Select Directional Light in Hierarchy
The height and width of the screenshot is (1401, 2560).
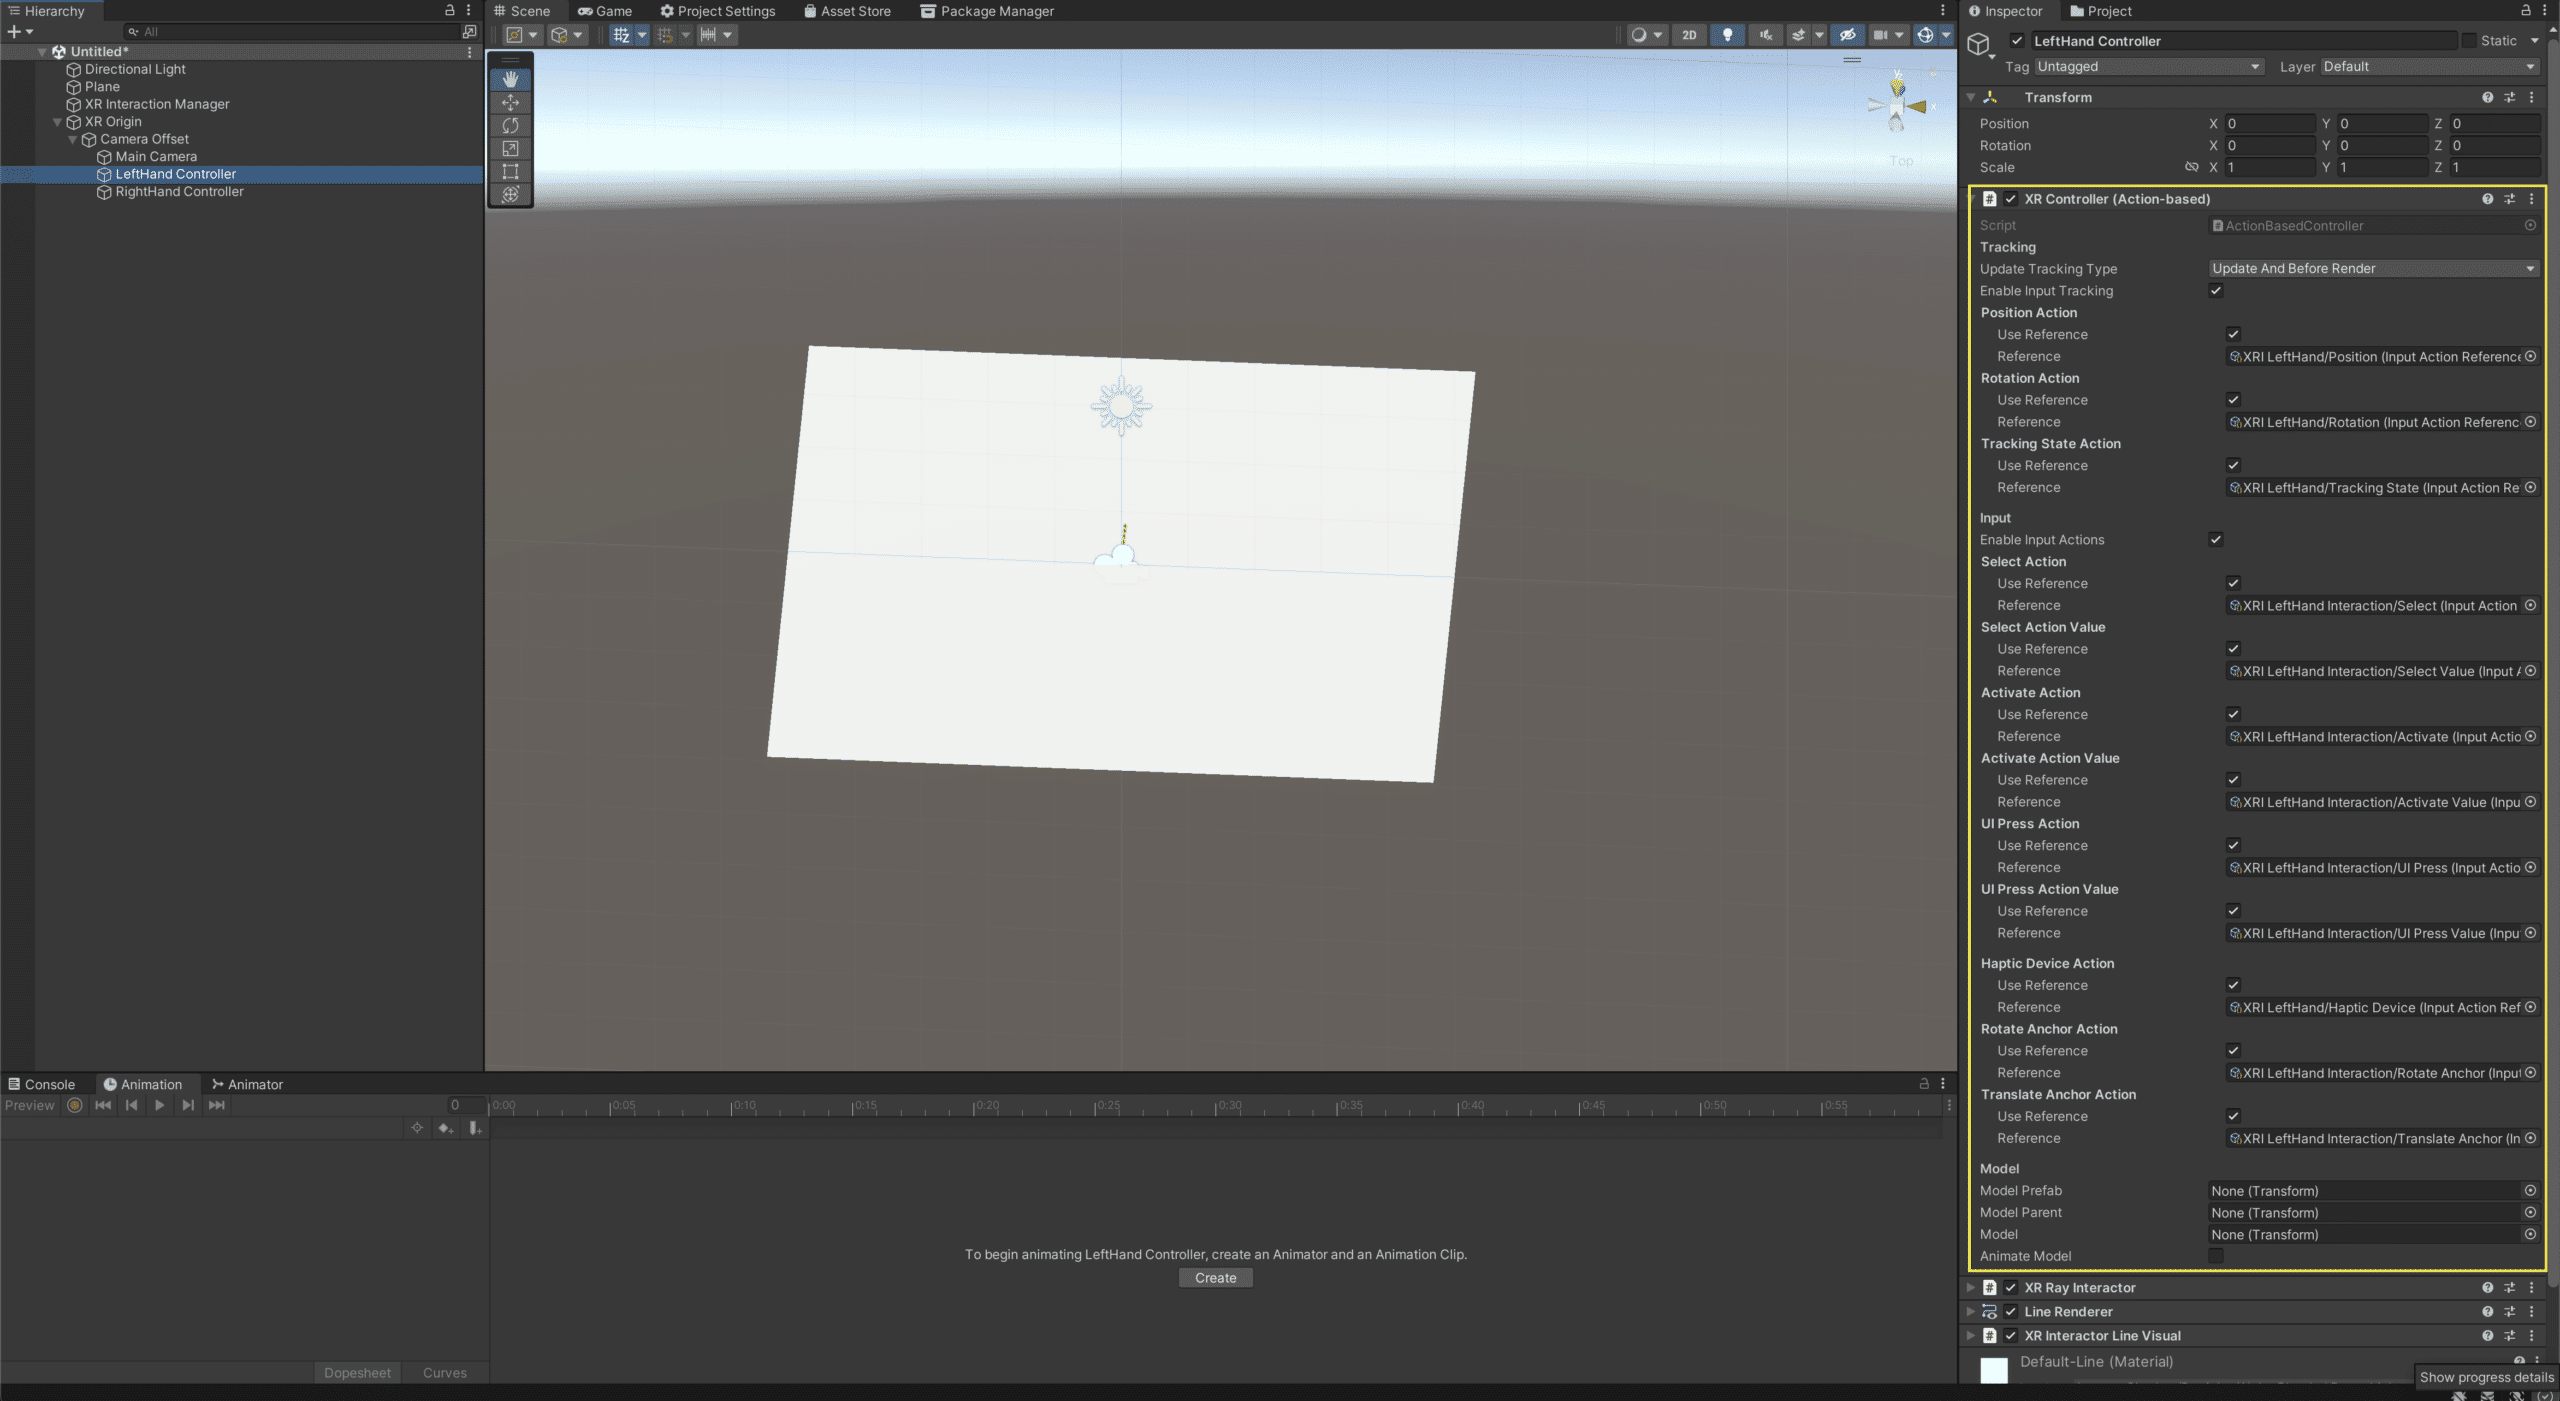tap(135, 69)
